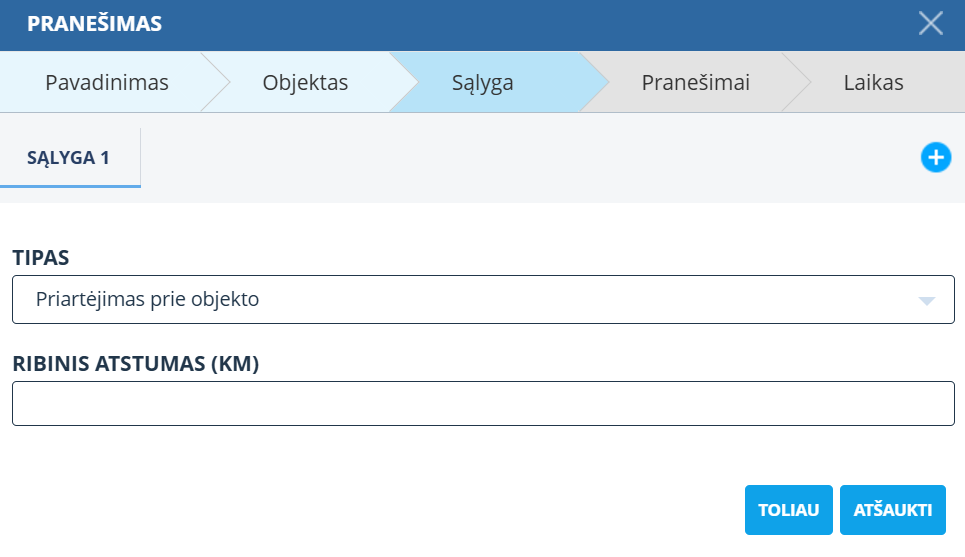Click the Tipas dropdown arrow
965x557 pixels.
click(x=926, y=300)
